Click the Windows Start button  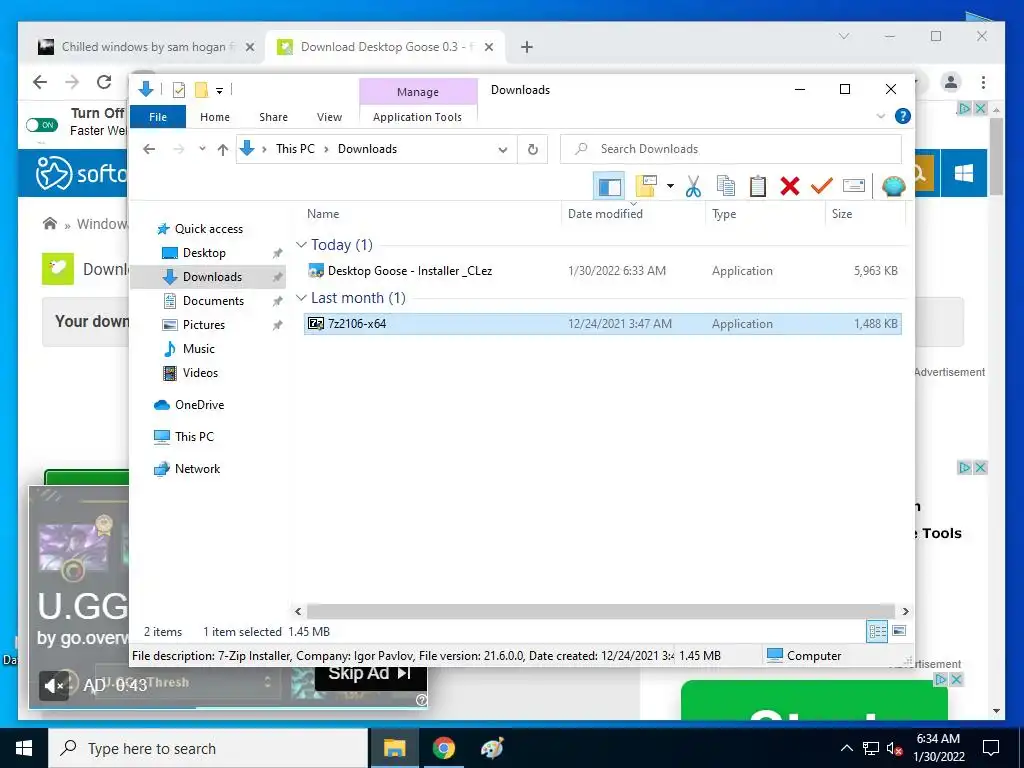(24, 748)
